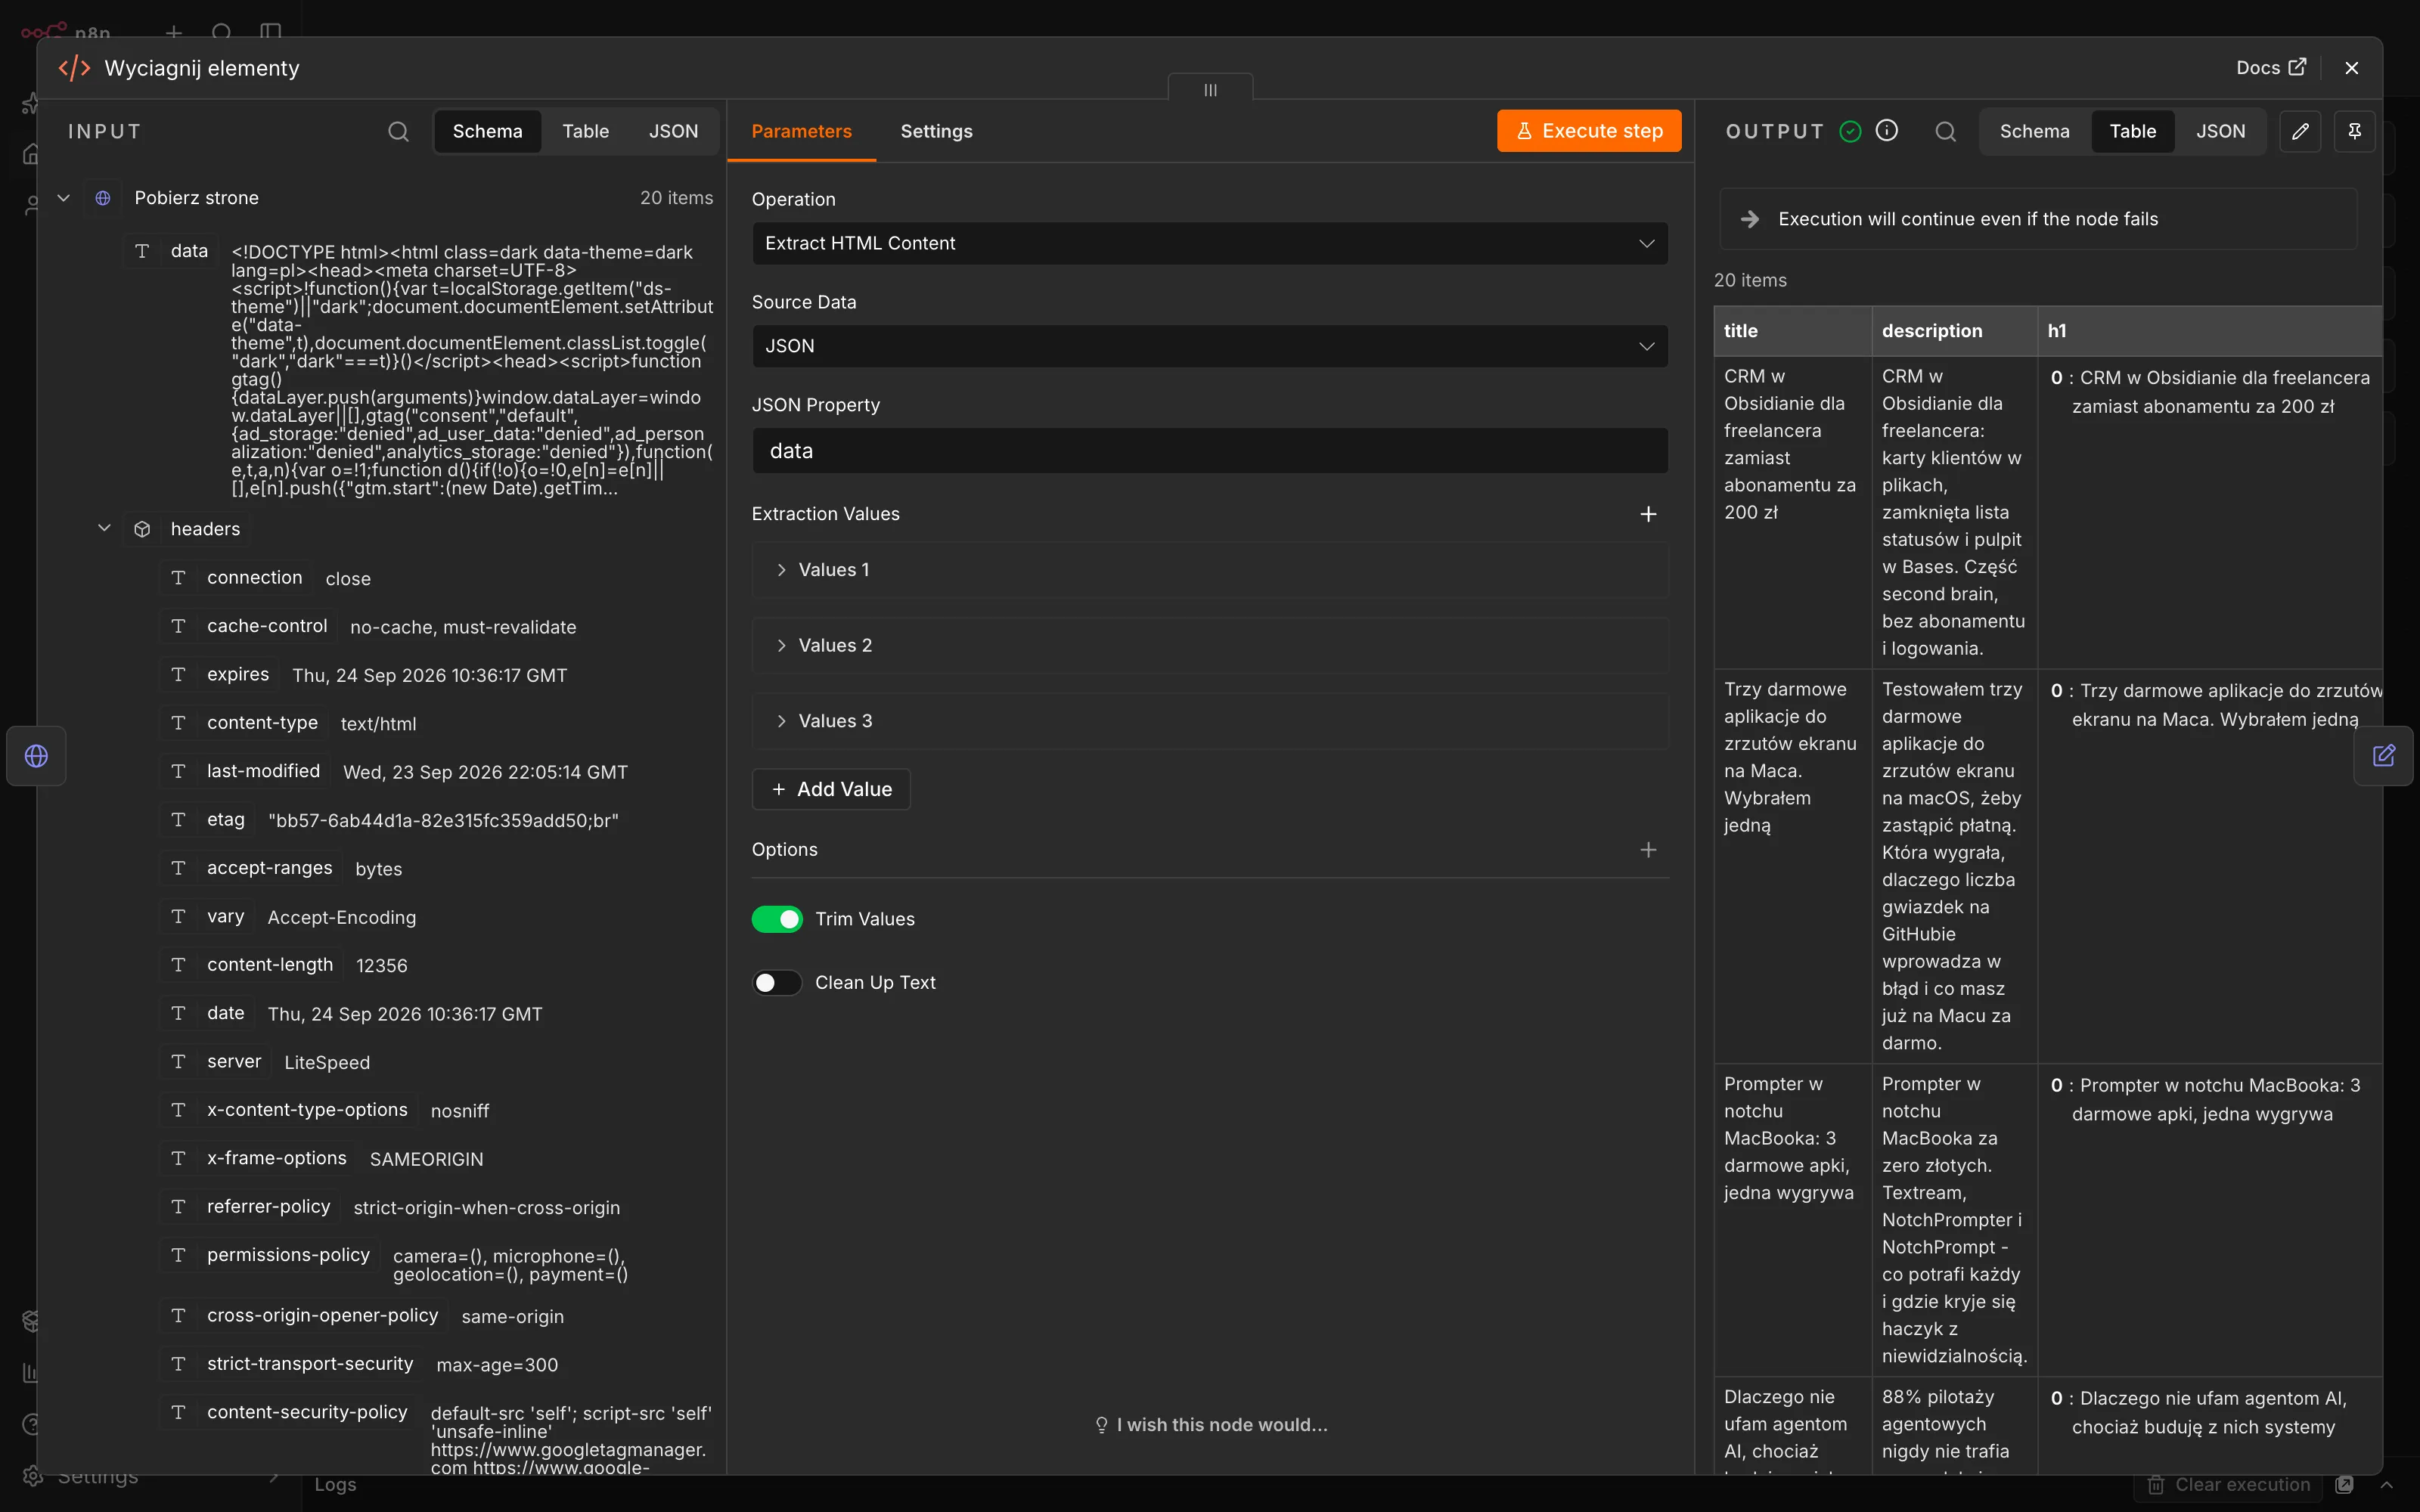2420x1512 pixels.
Task: Click the Add Value button
Action: (x=830, y=789)
